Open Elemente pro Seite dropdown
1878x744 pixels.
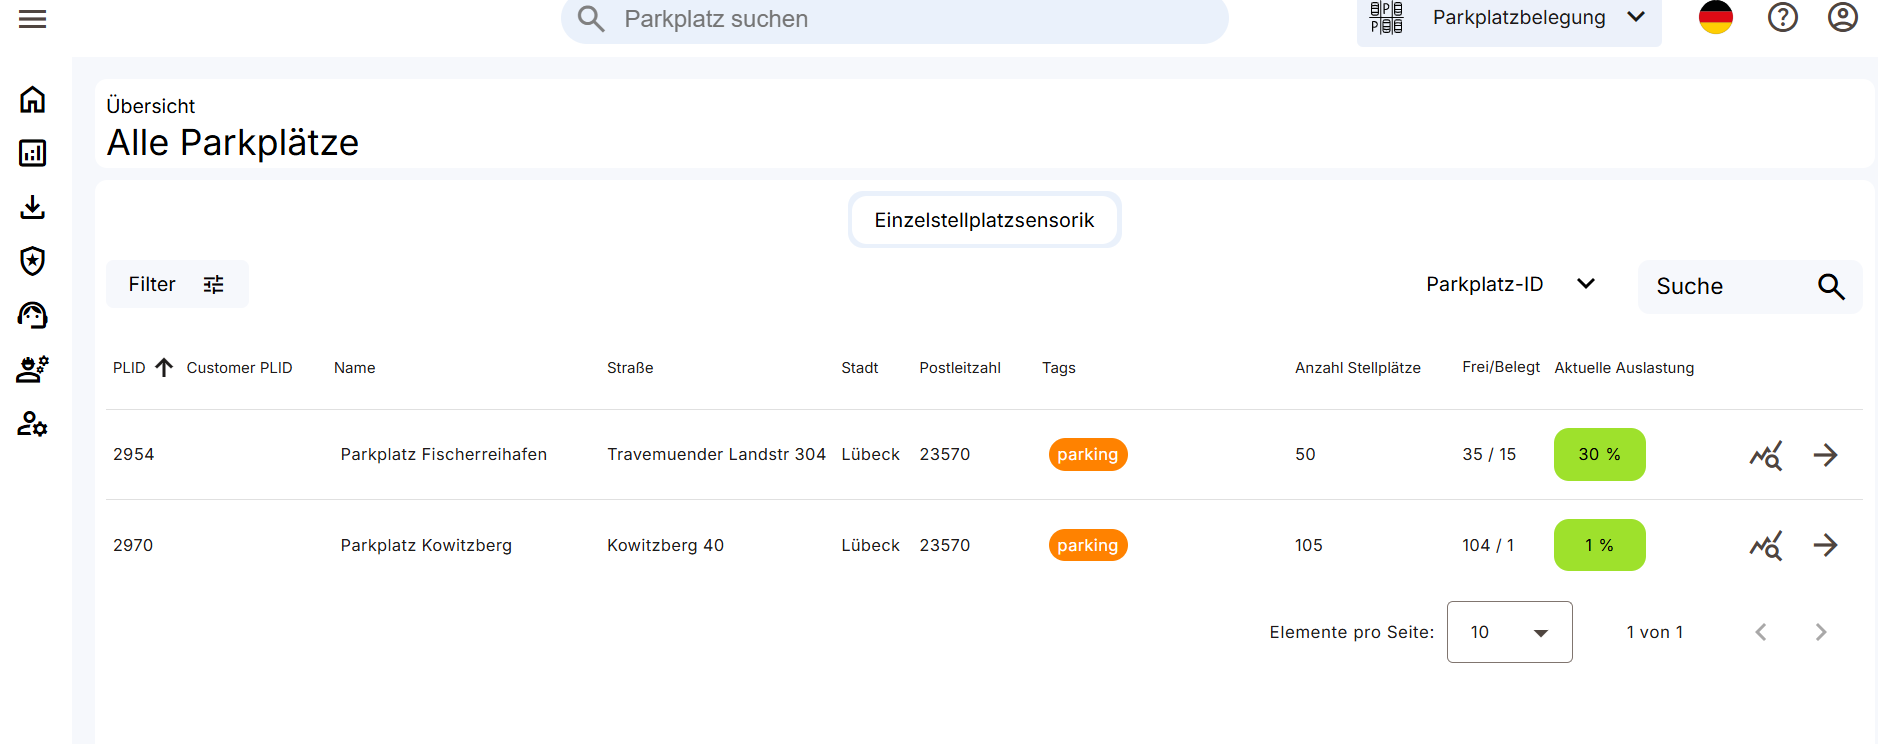(x=1509, y=632)
